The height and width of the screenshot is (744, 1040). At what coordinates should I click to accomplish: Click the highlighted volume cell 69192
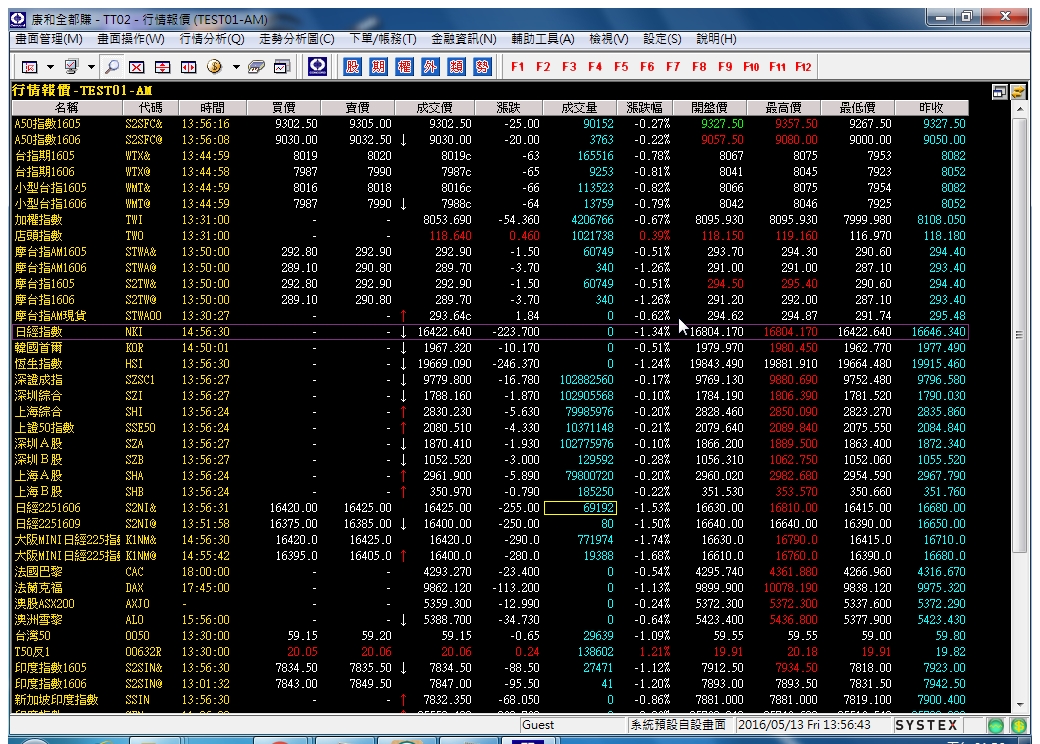[580, 508]
